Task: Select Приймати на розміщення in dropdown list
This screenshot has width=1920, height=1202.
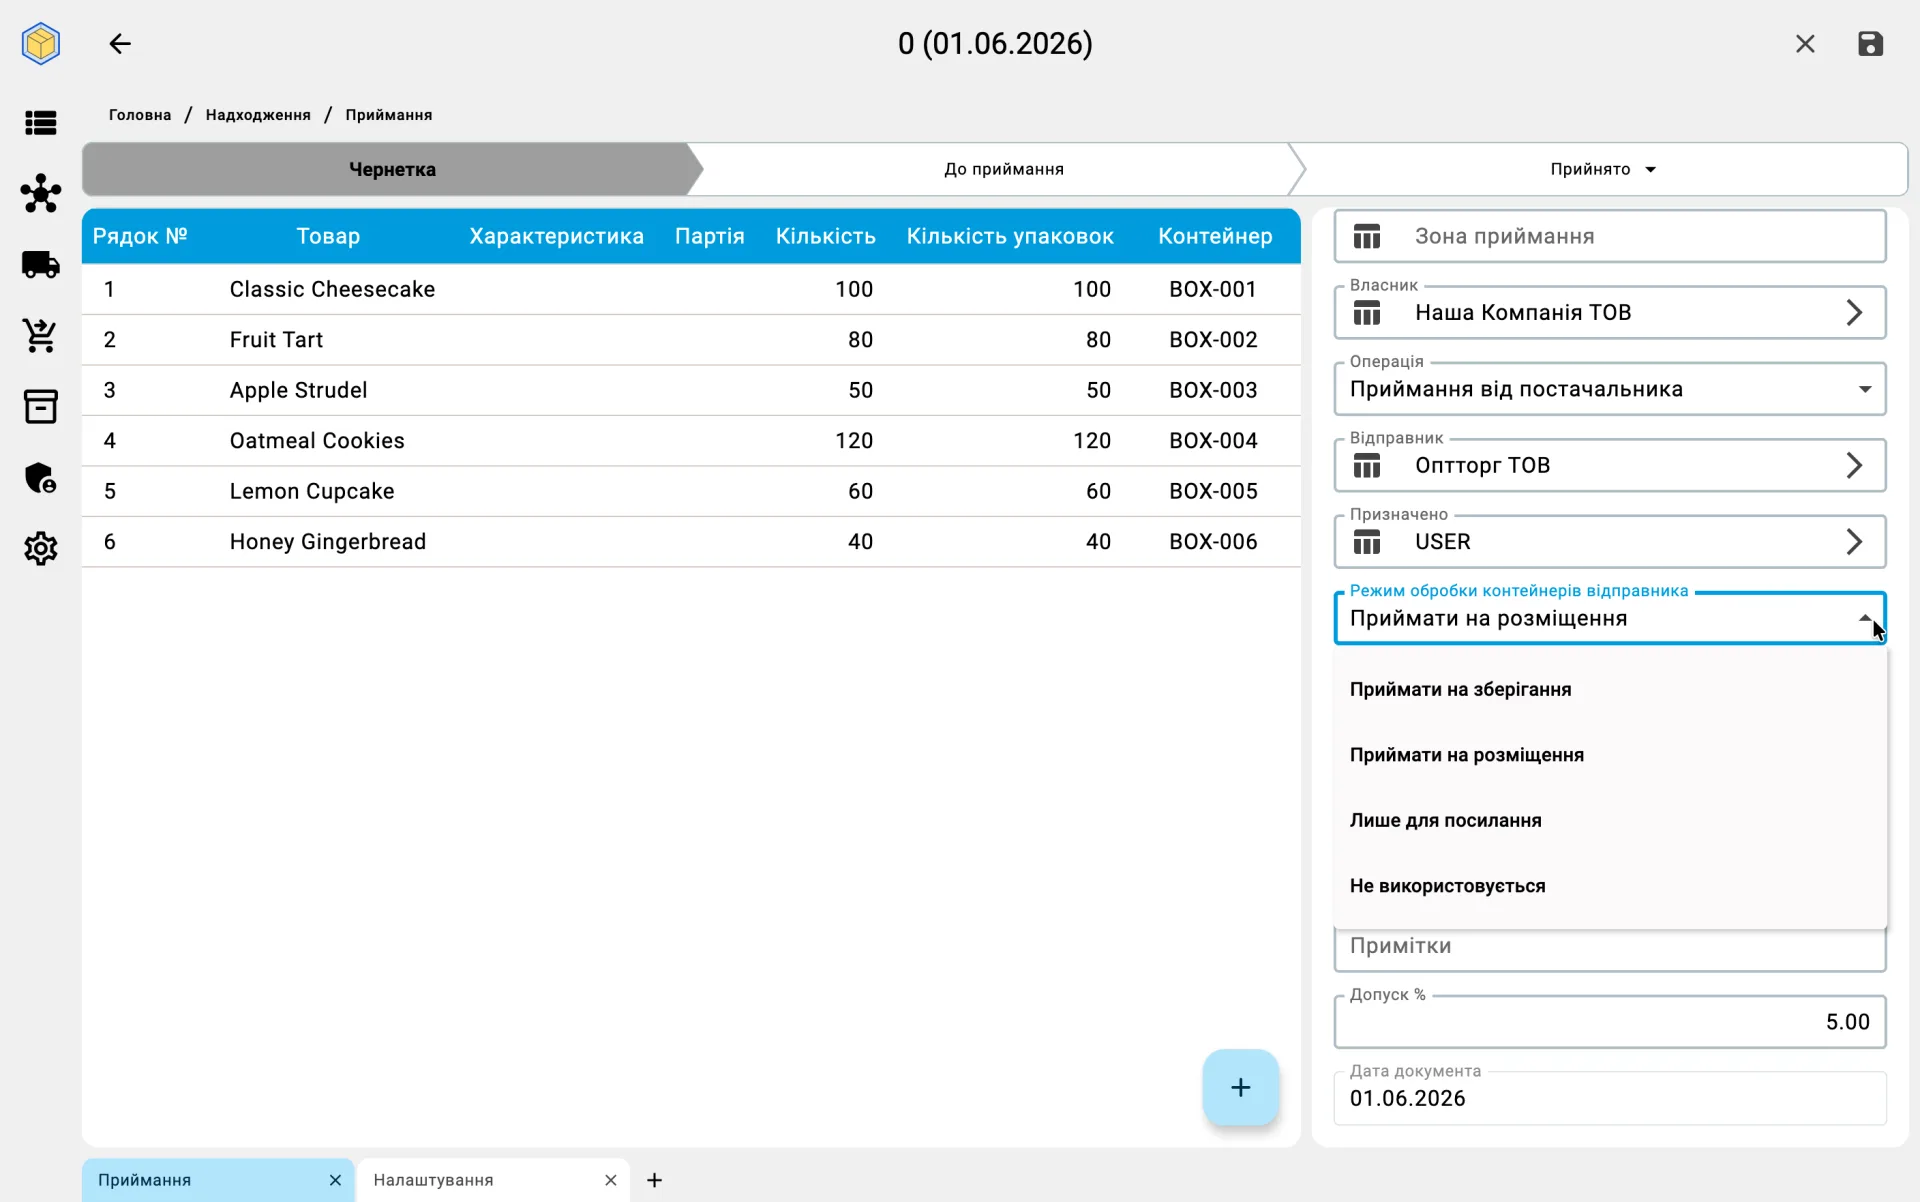Action: (x=1610, y=755)
